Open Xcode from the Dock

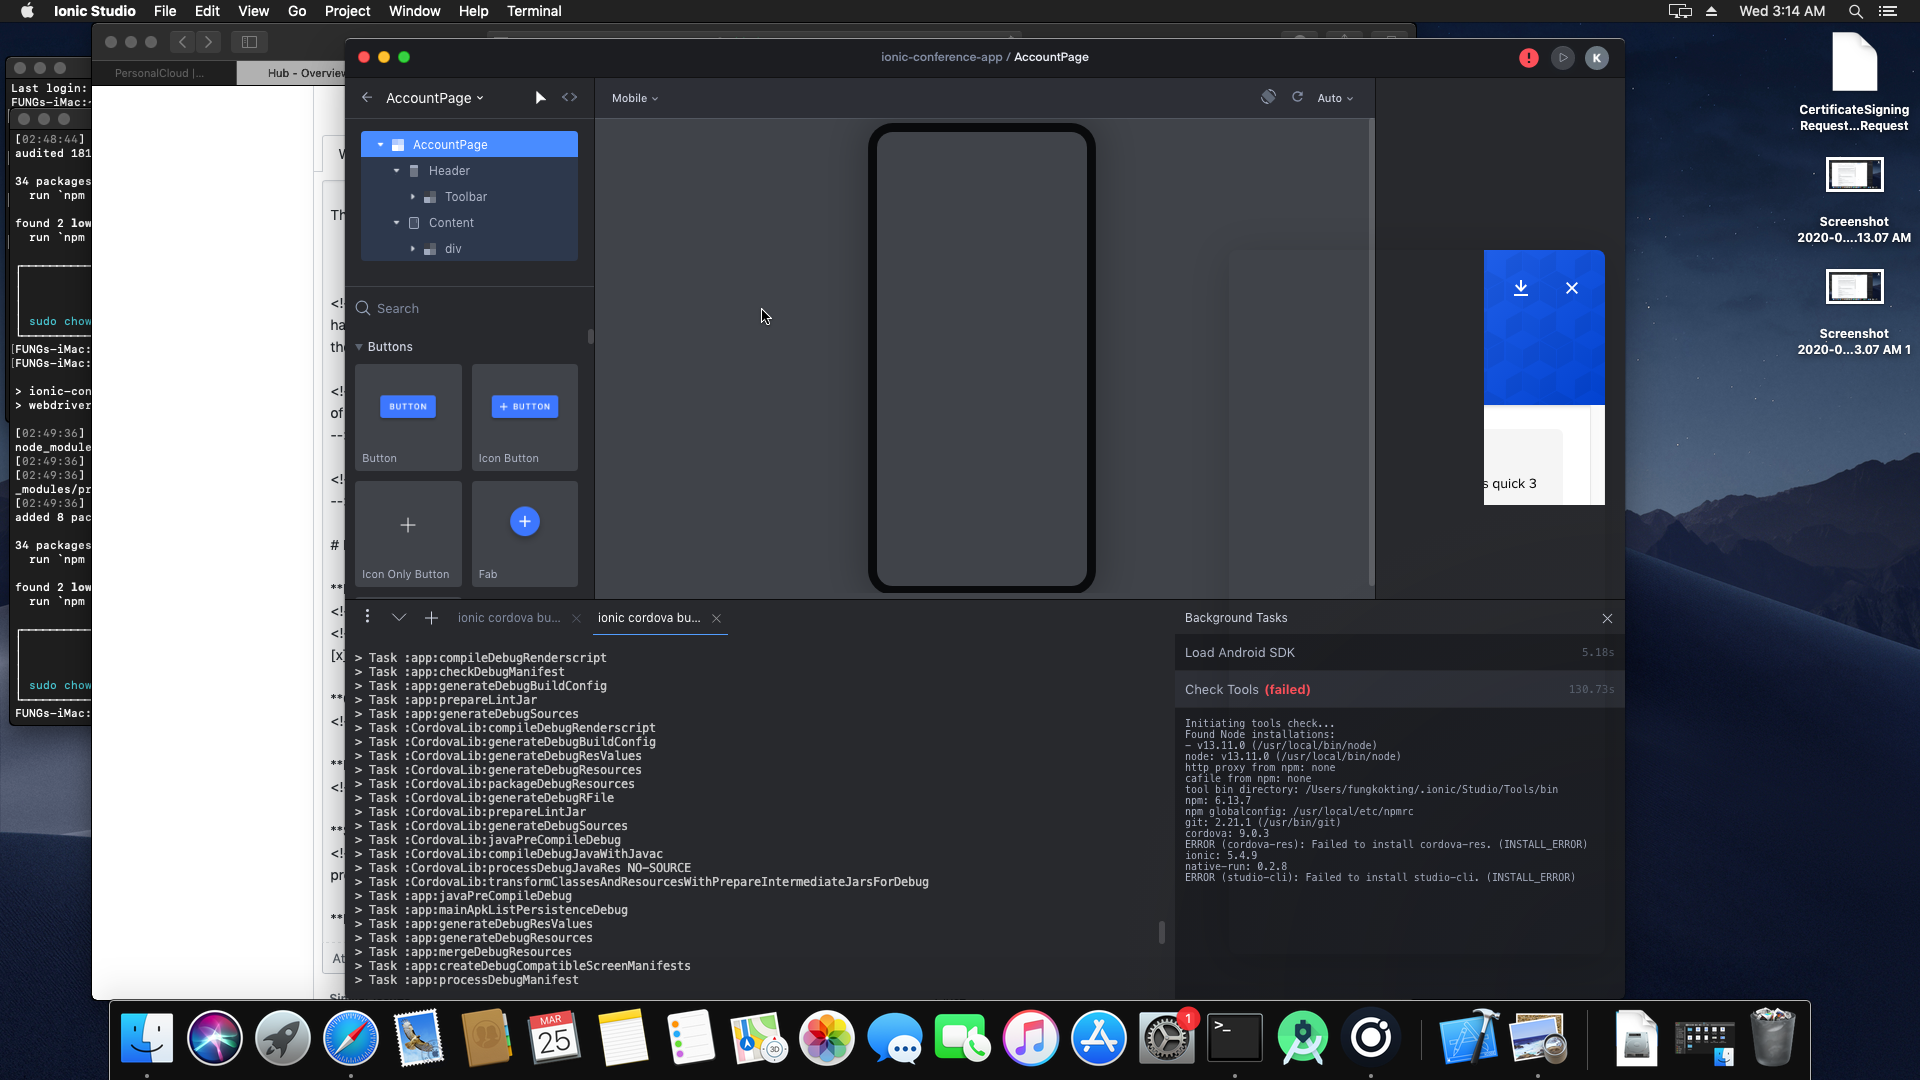coord(1469,1038)
